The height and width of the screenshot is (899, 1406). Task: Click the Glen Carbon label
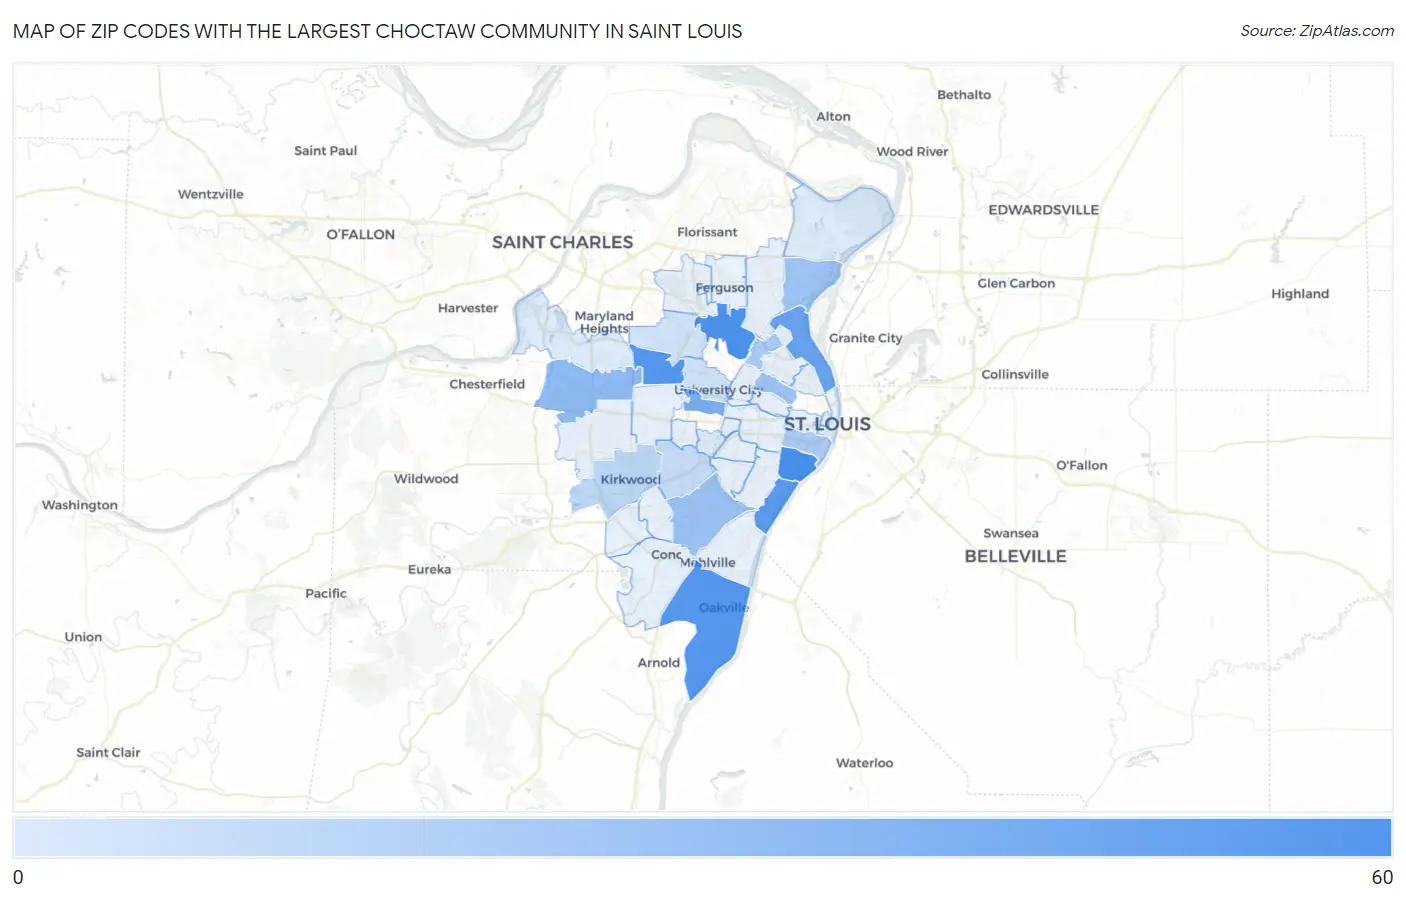coord(1016,284)
